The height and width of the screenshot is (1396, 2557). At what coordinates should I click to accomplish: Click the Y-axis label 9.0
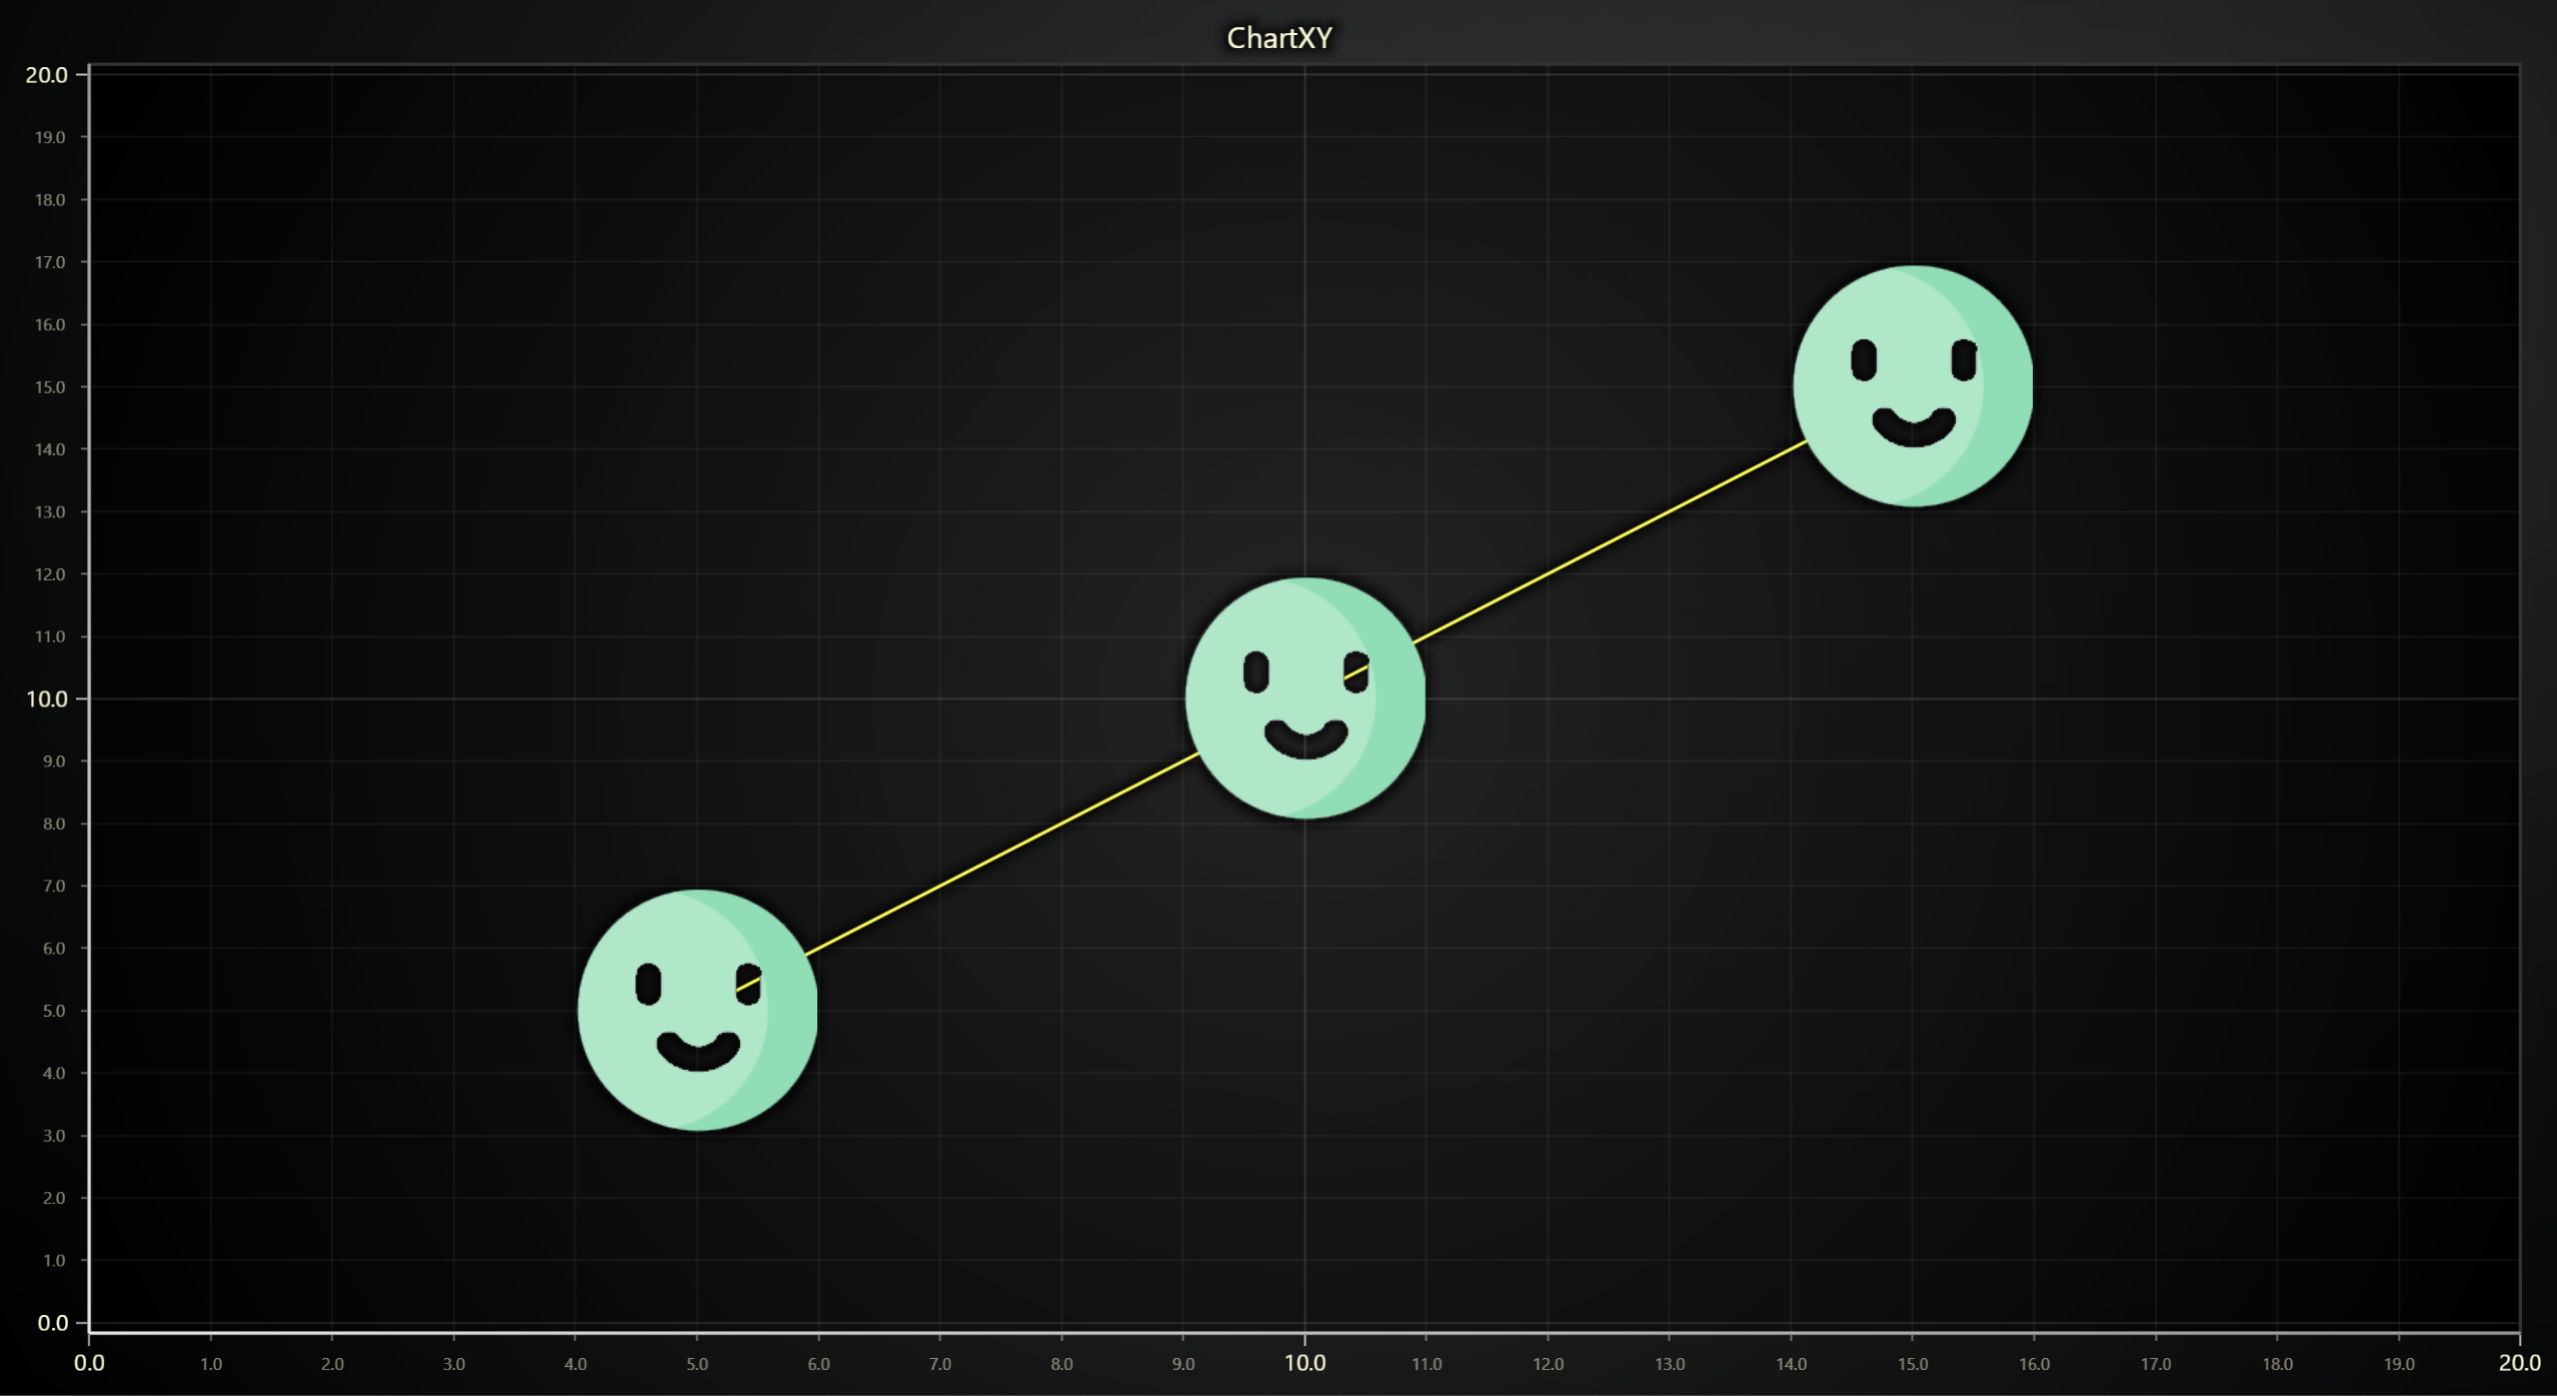click(54, 761)
